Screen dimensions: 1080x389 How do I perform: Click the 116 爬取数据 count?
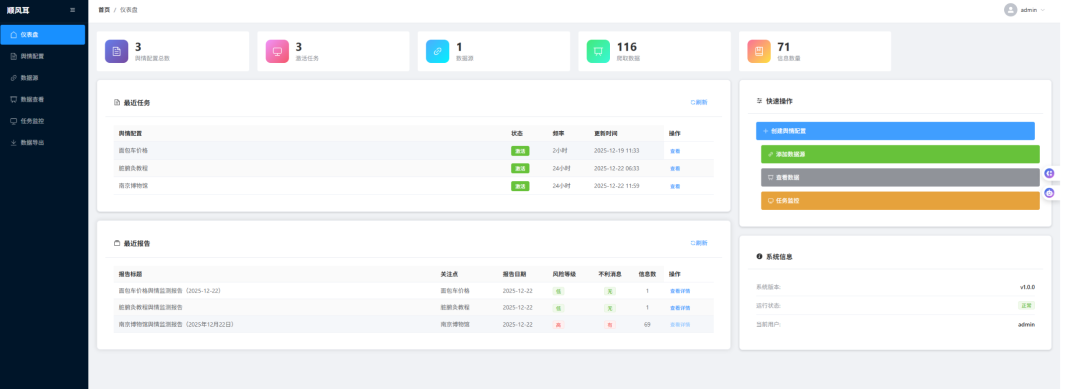627,47
